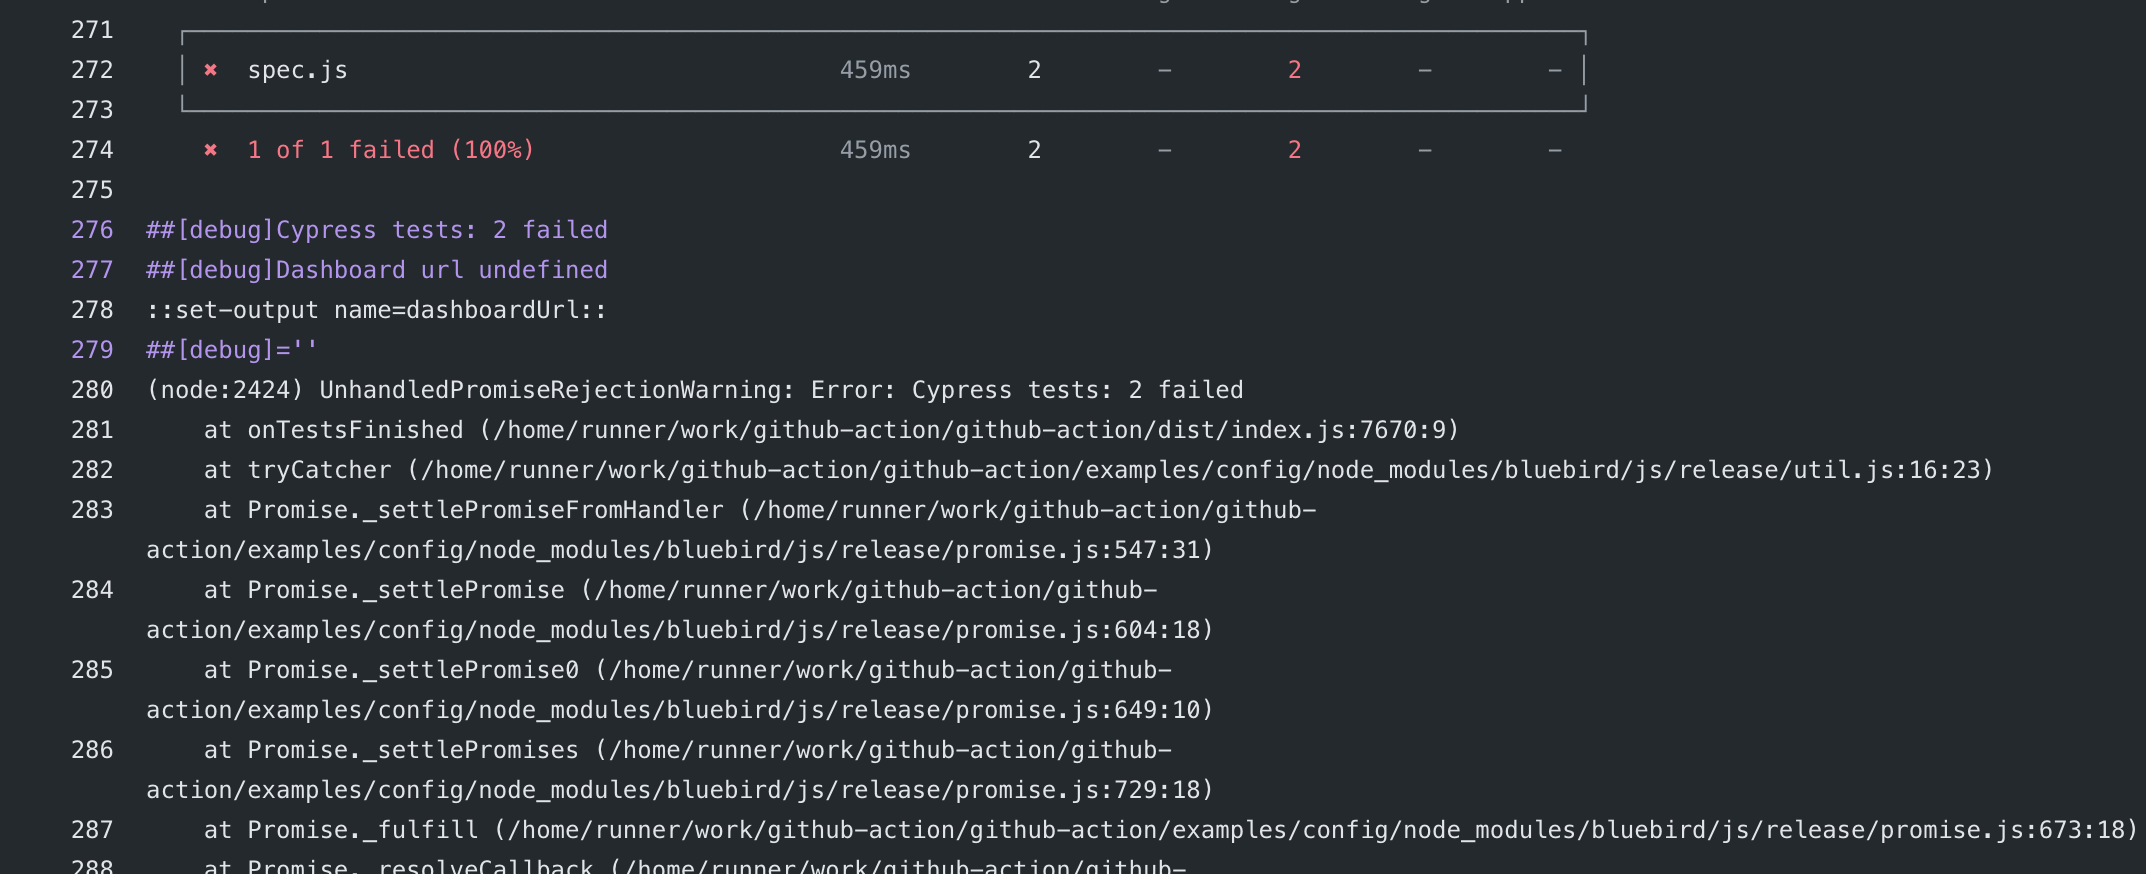Click line number 283
2146x874 pixels.
point(92,510)
